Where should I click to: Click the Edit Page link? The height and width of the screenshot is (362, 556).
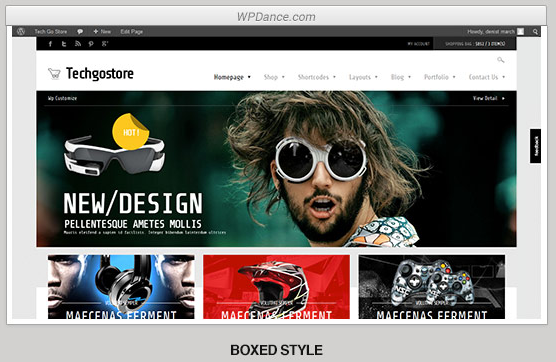(x=132, y=31)
